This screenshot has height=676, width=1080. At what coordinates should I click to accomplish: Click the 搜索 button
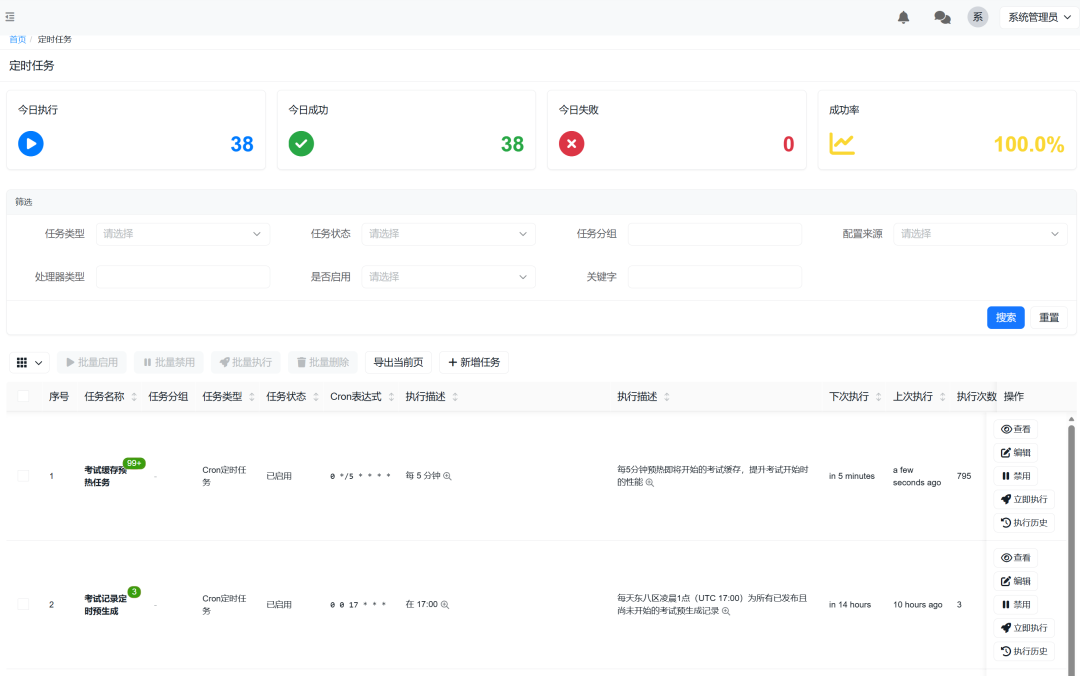click(x=1006, y=318)
